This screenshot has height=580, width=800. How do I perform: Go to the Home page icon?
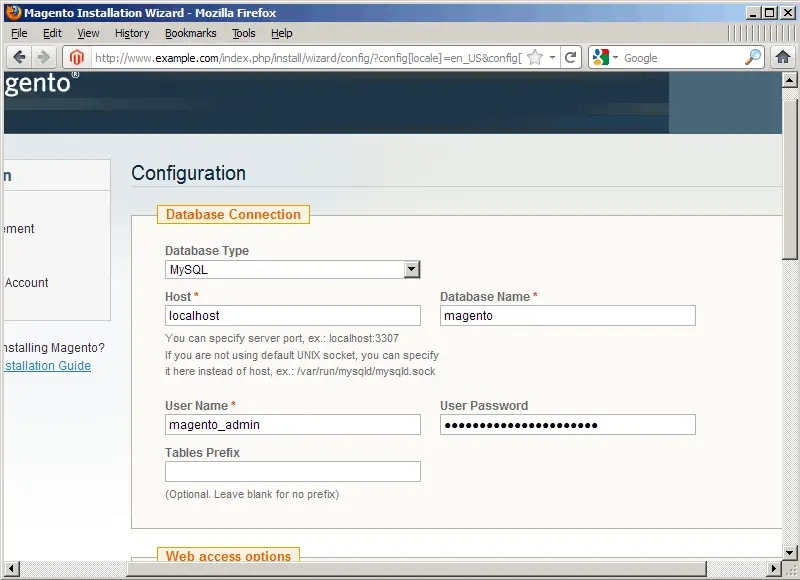coord(783,57)
